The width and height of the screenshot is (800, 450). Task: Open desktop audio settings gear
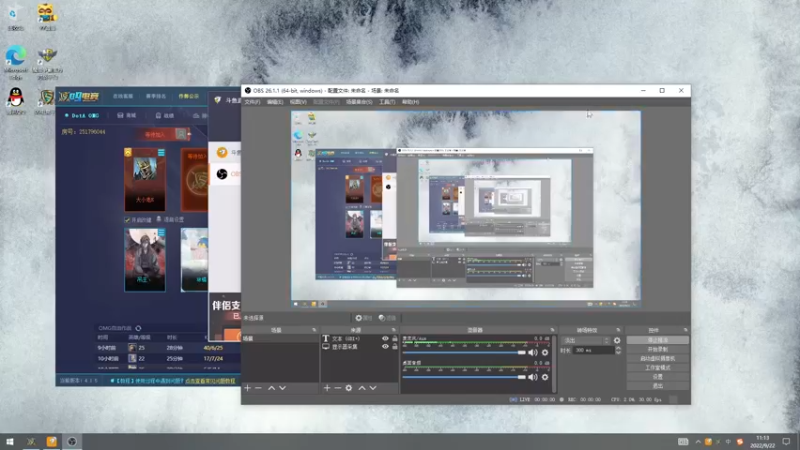[x=545, y=377]
